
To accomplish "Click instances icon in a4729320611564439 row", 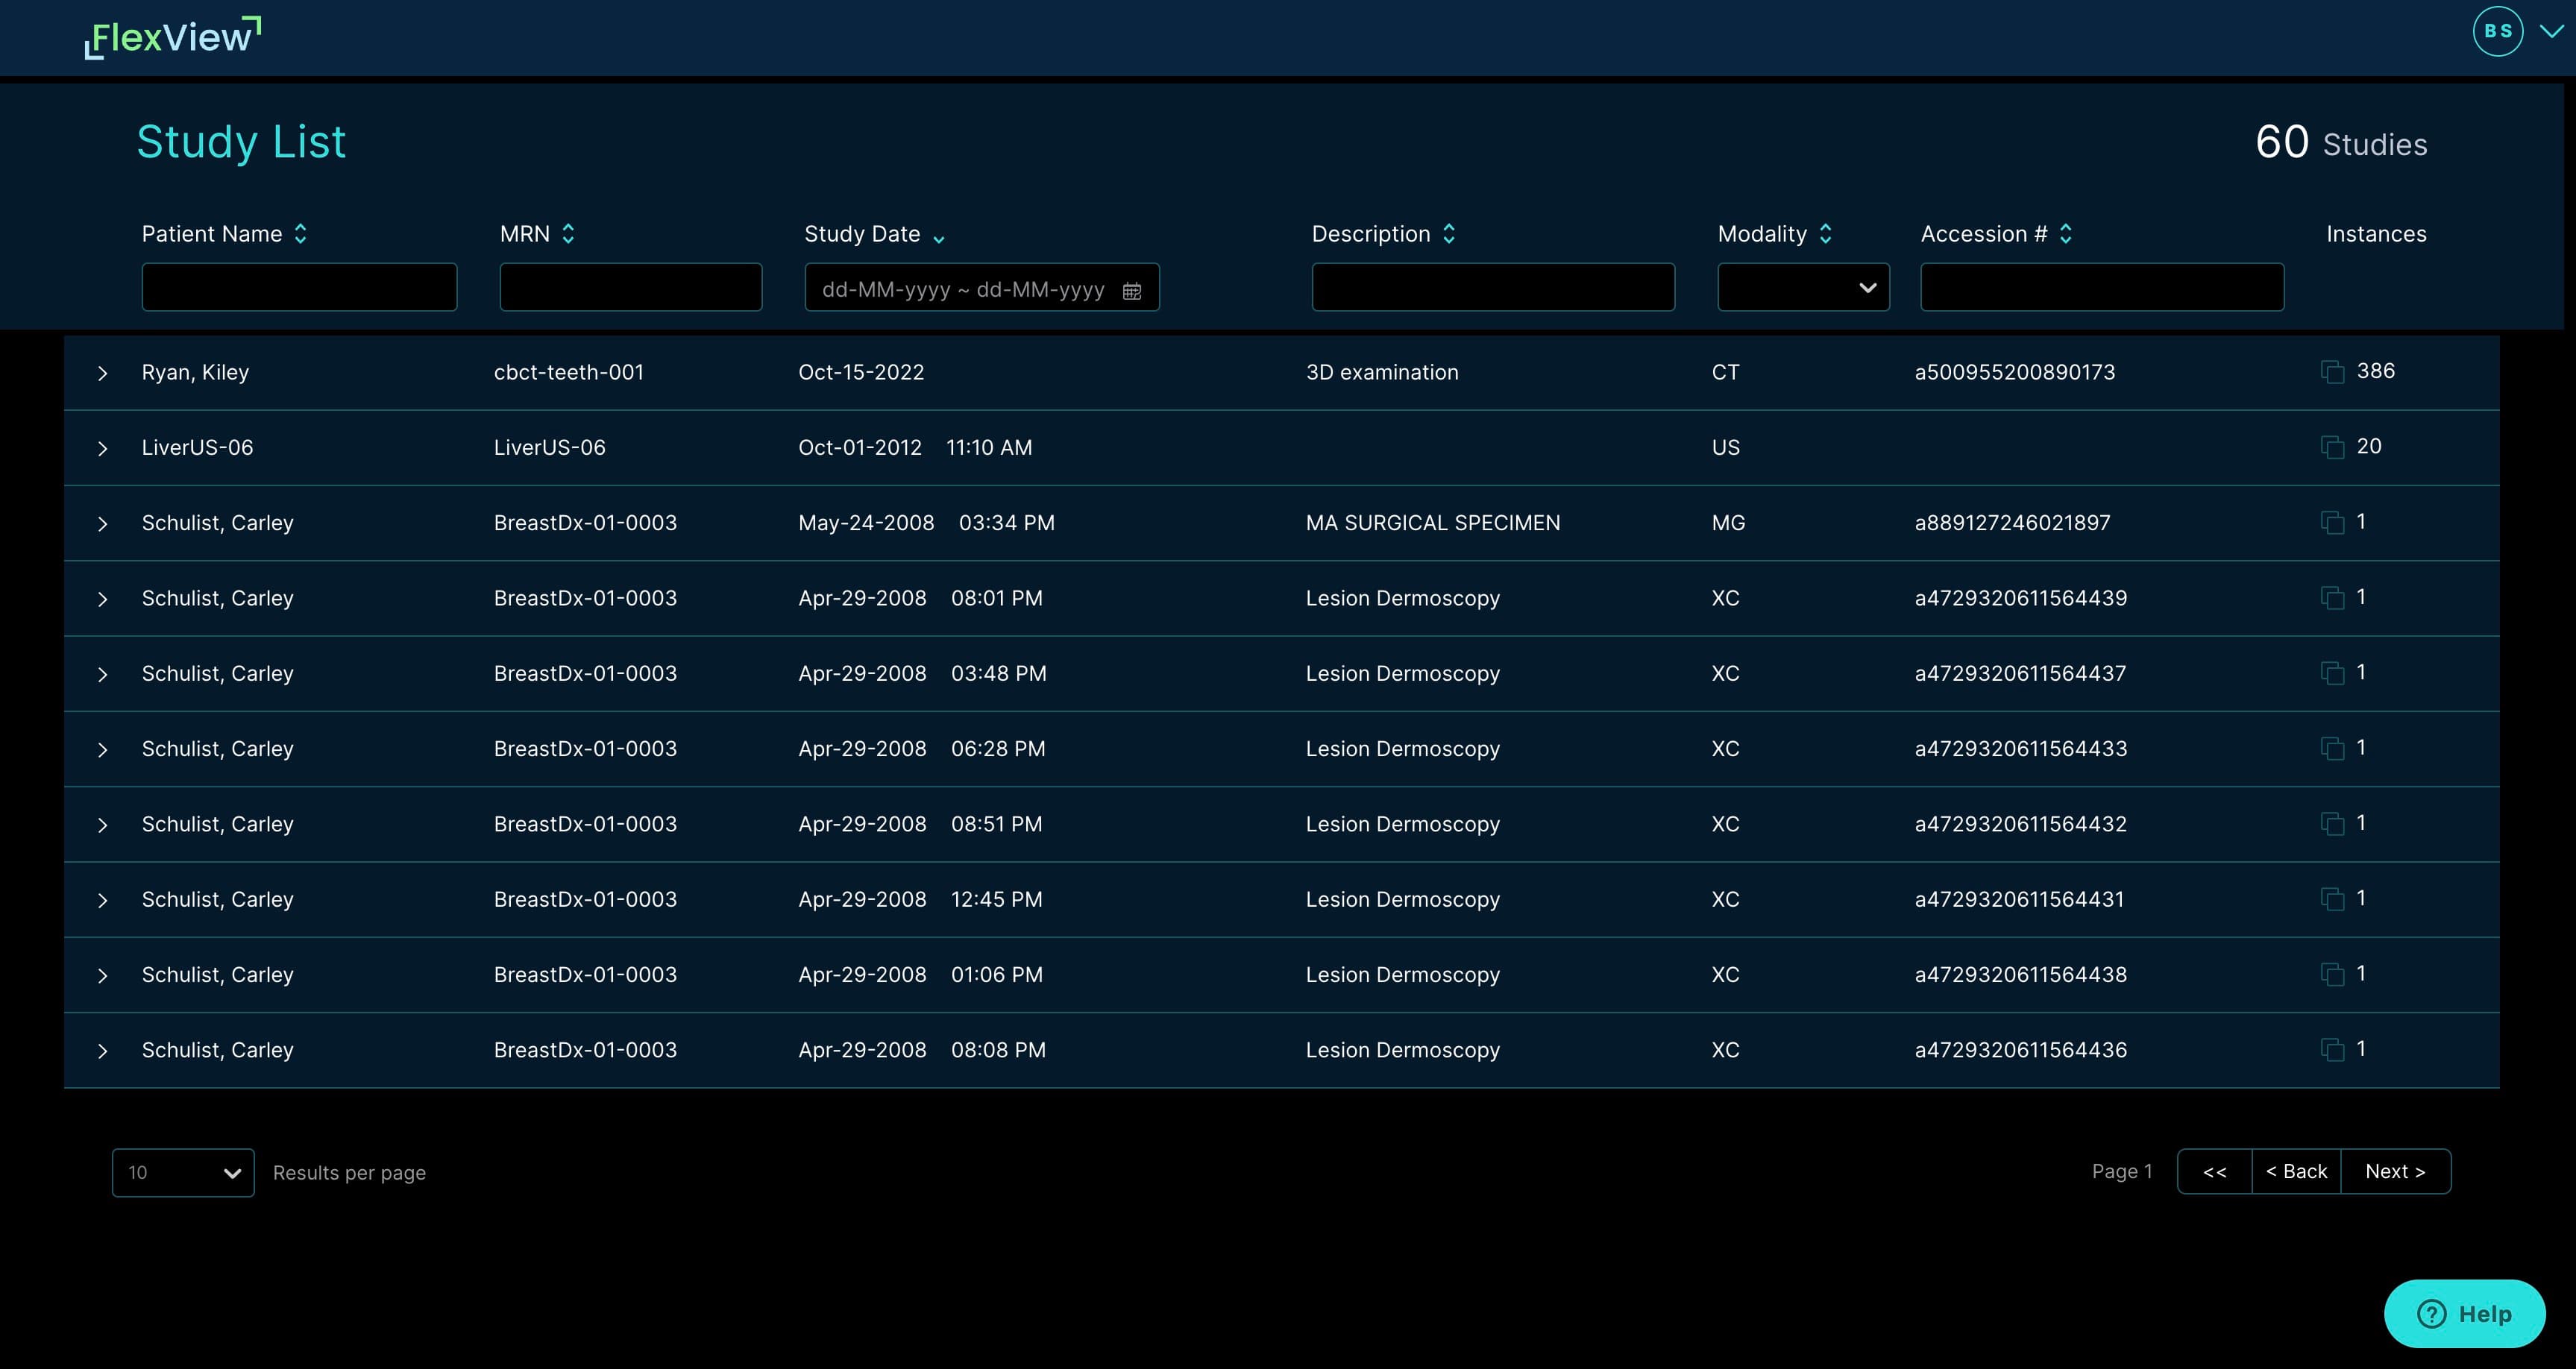I will 2332,598.
